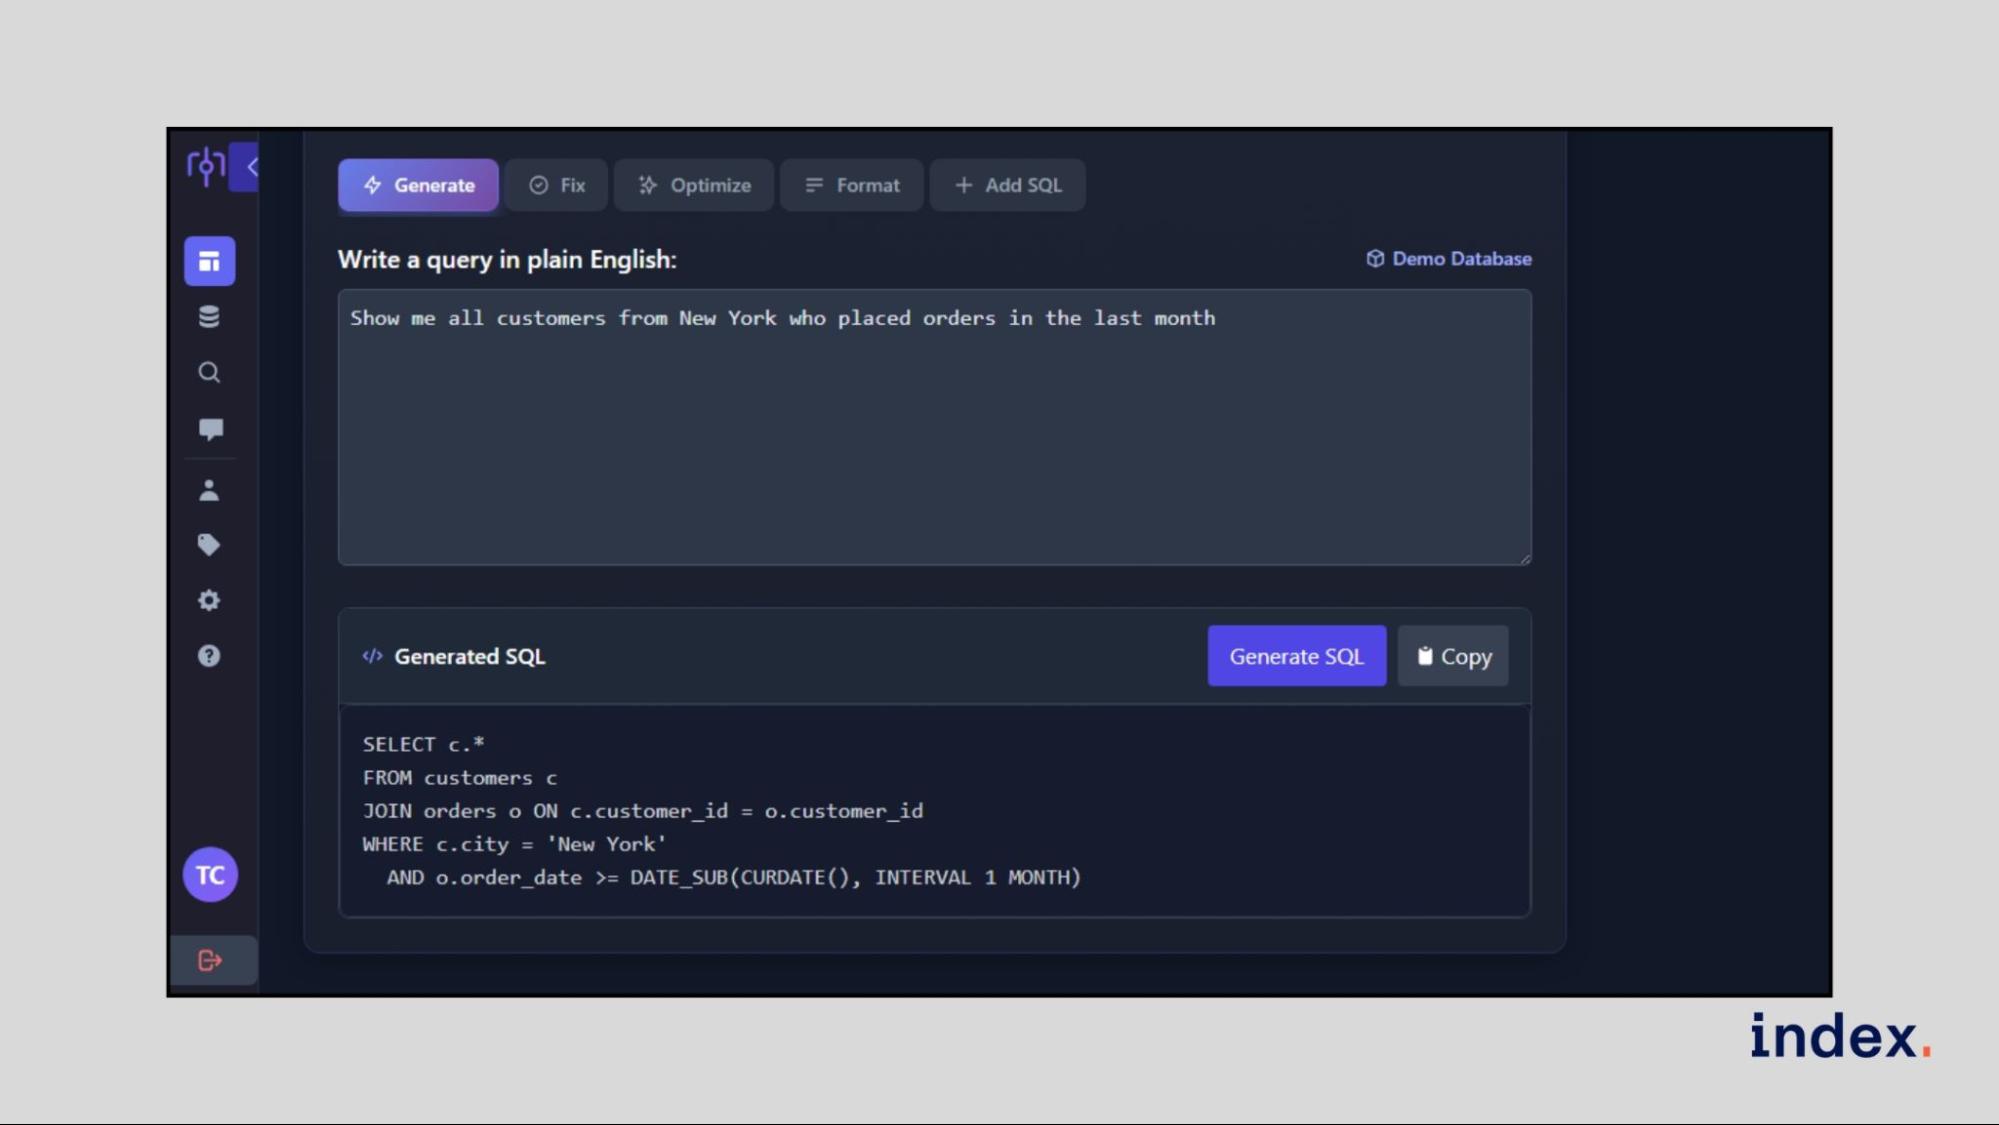This screenshot has width=1999, height=1125.
Task: Click the search magnifier sidebar icon
Action: 209,373
